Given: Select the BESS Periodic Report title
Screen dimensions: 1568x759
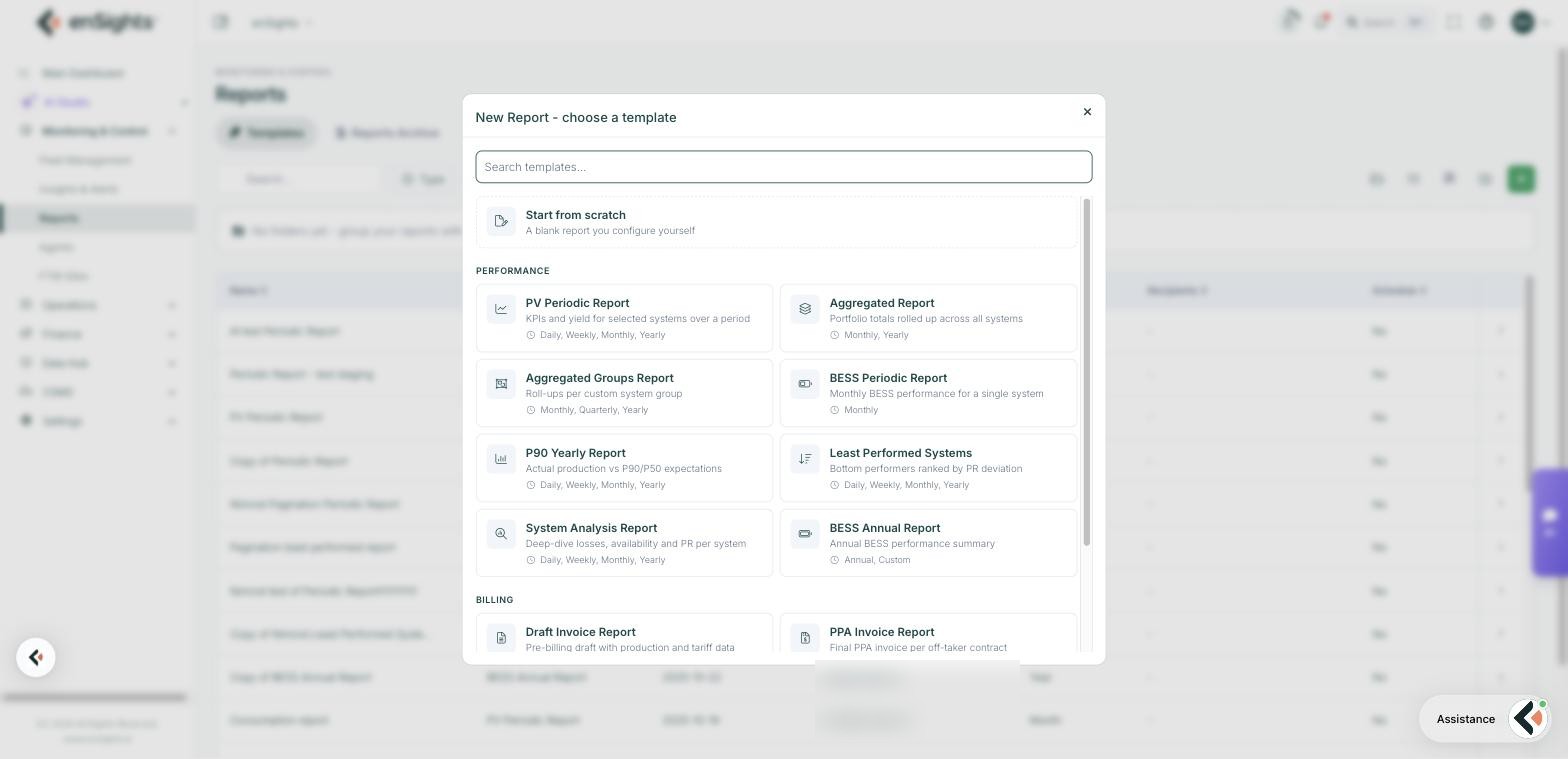Looking at the screenshot, I should click(888, 378).
